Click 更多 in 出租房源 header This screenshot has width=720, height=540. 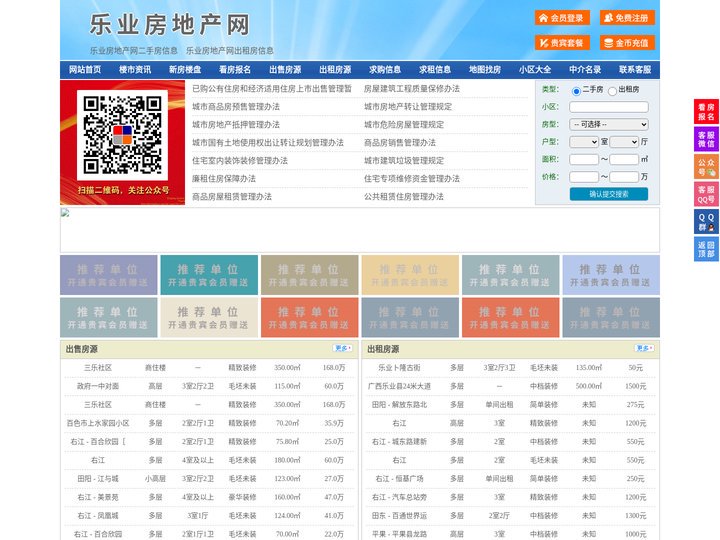click(644, 348)
